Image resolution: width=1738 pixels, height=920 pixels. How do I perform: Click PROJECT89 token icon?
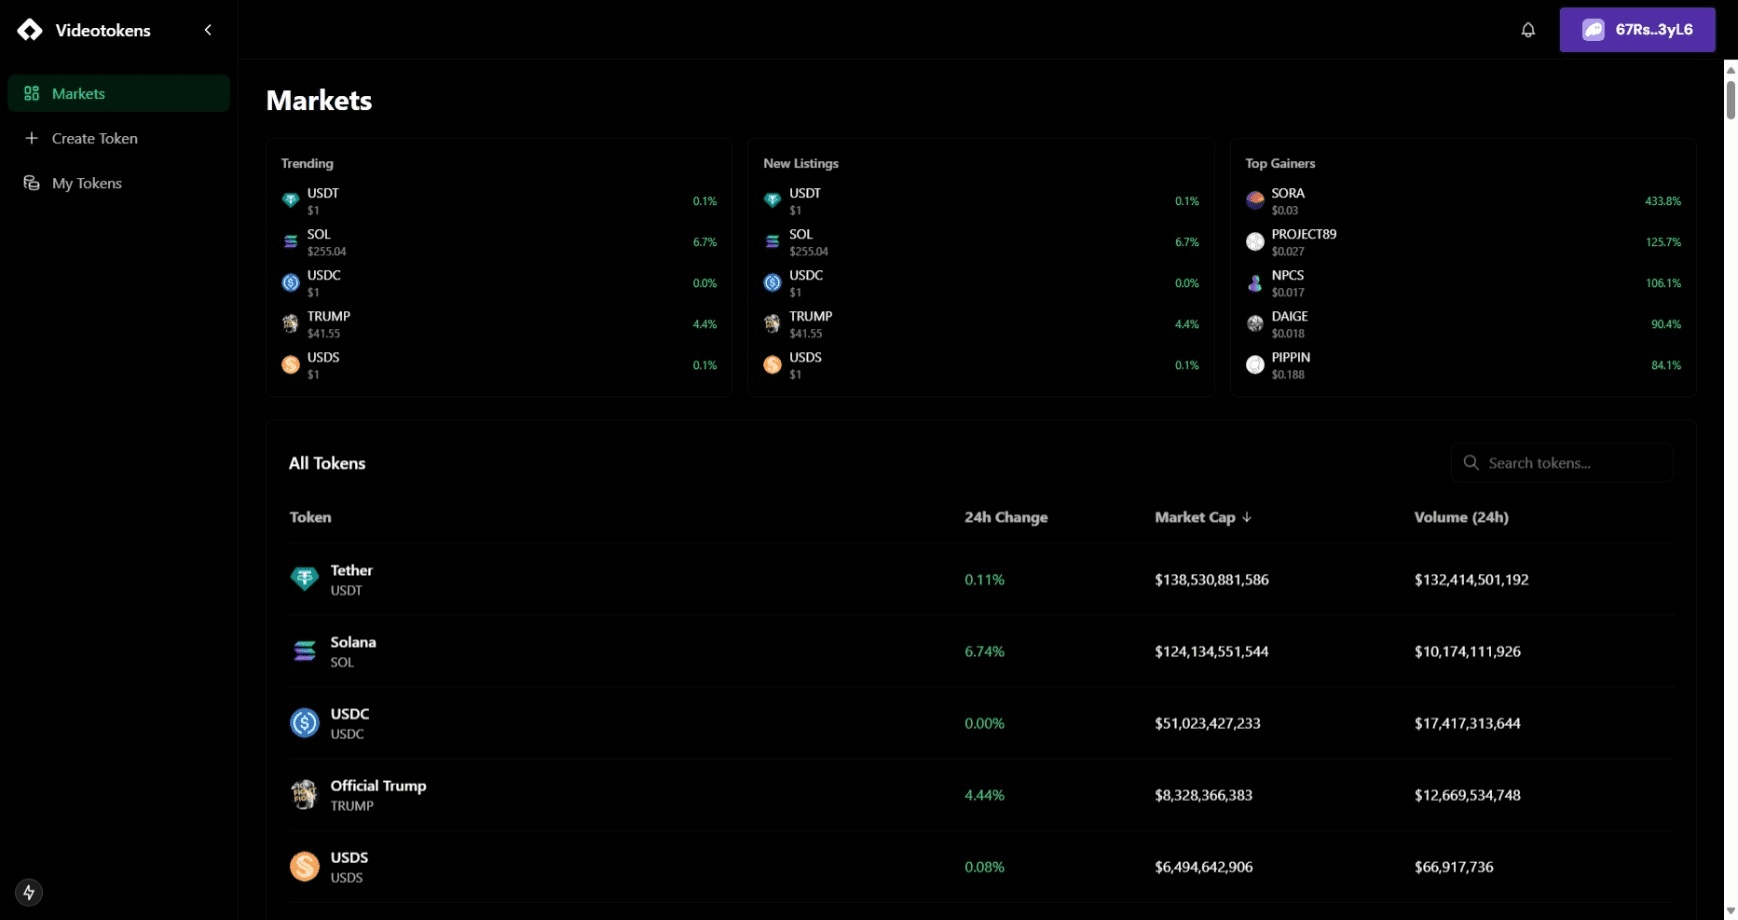click(1255, 242)
